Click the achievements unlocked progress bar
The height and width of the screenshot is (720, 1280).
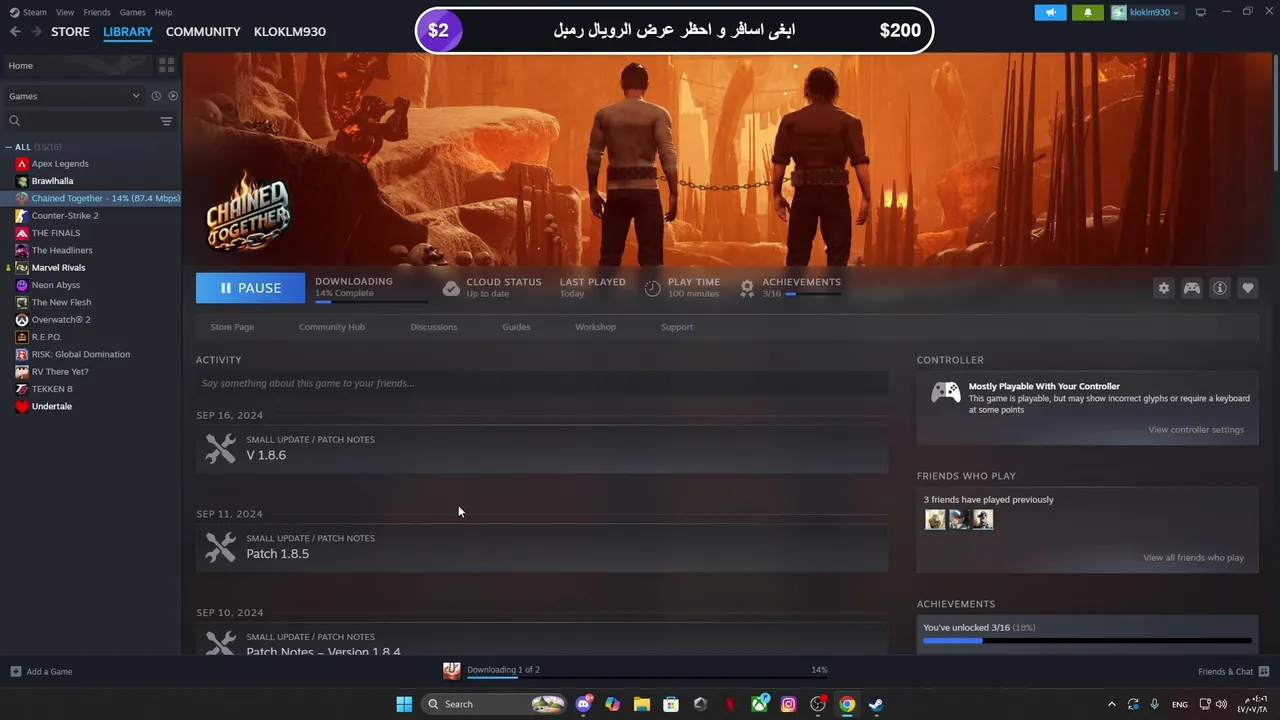click(1087, 641)
